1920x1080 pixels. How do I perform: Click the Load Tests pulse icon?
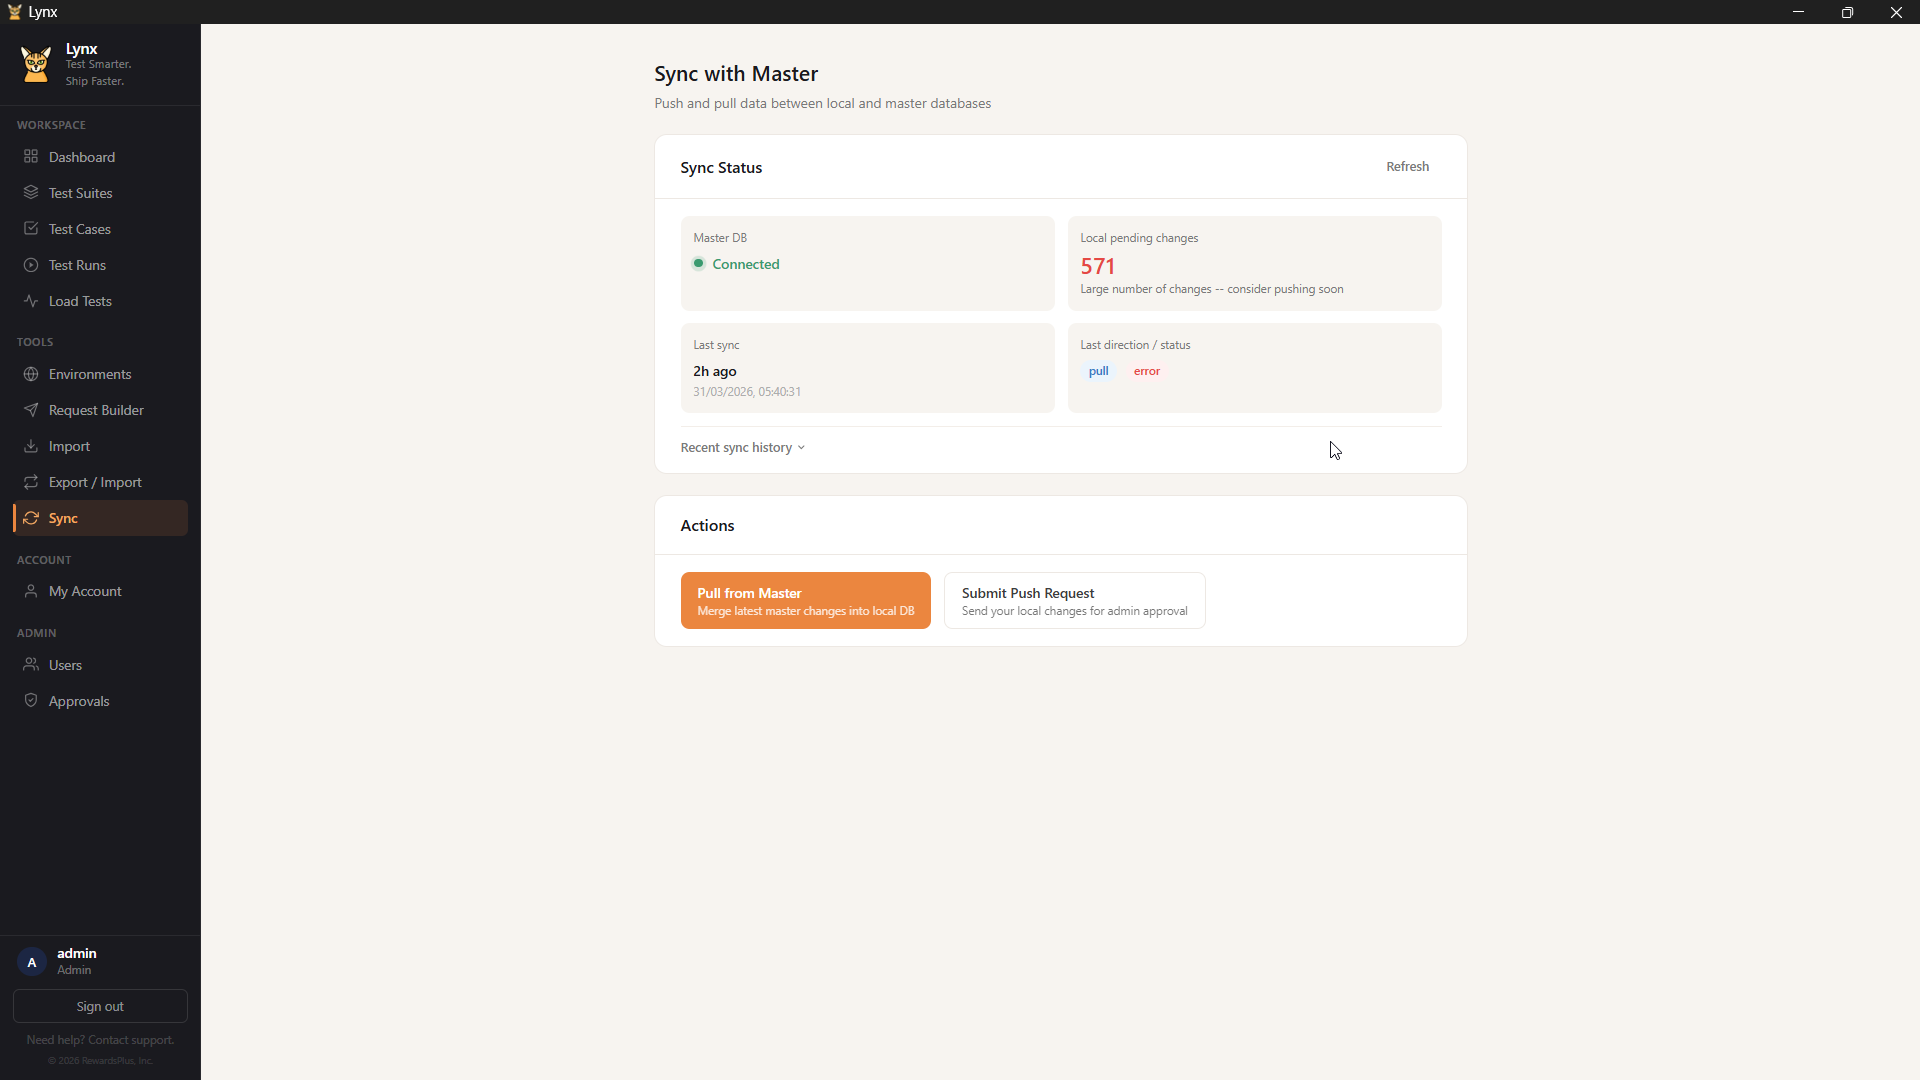point(31,301)
